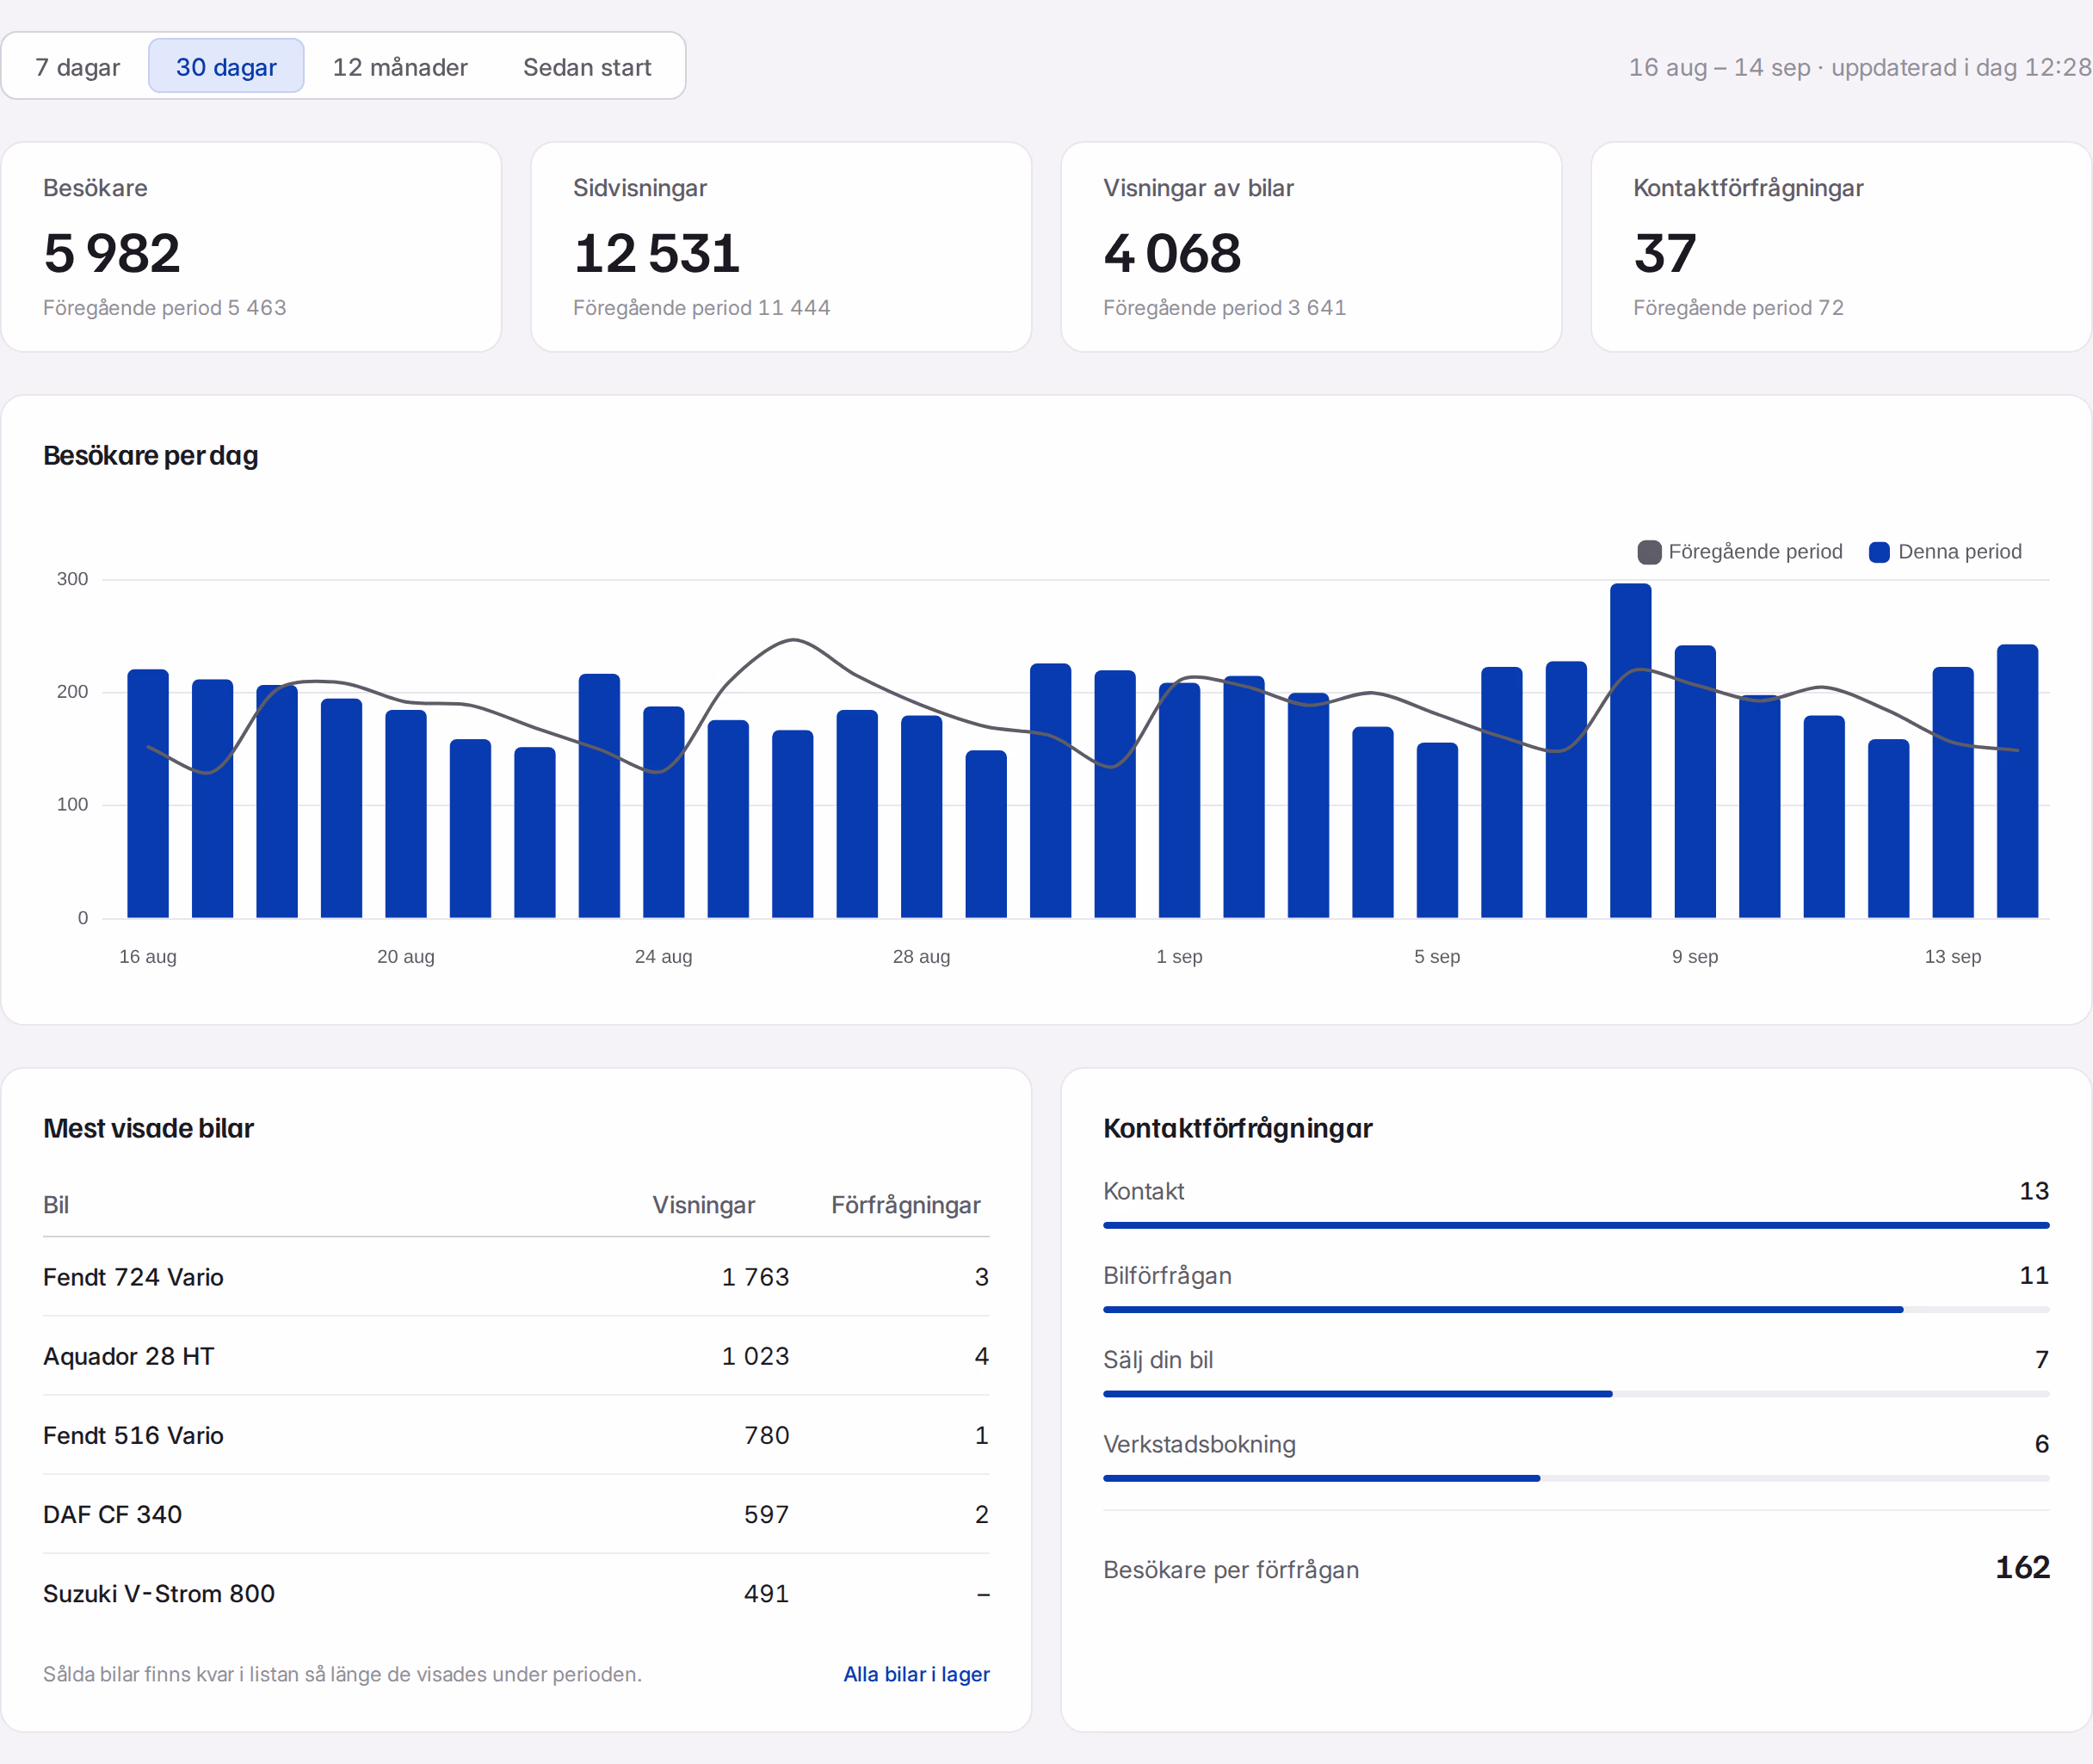The width and height of the screenshot is (2093, 1764).
Task: Click the Kontakt progress bar
Action: coord(1576,1225)
